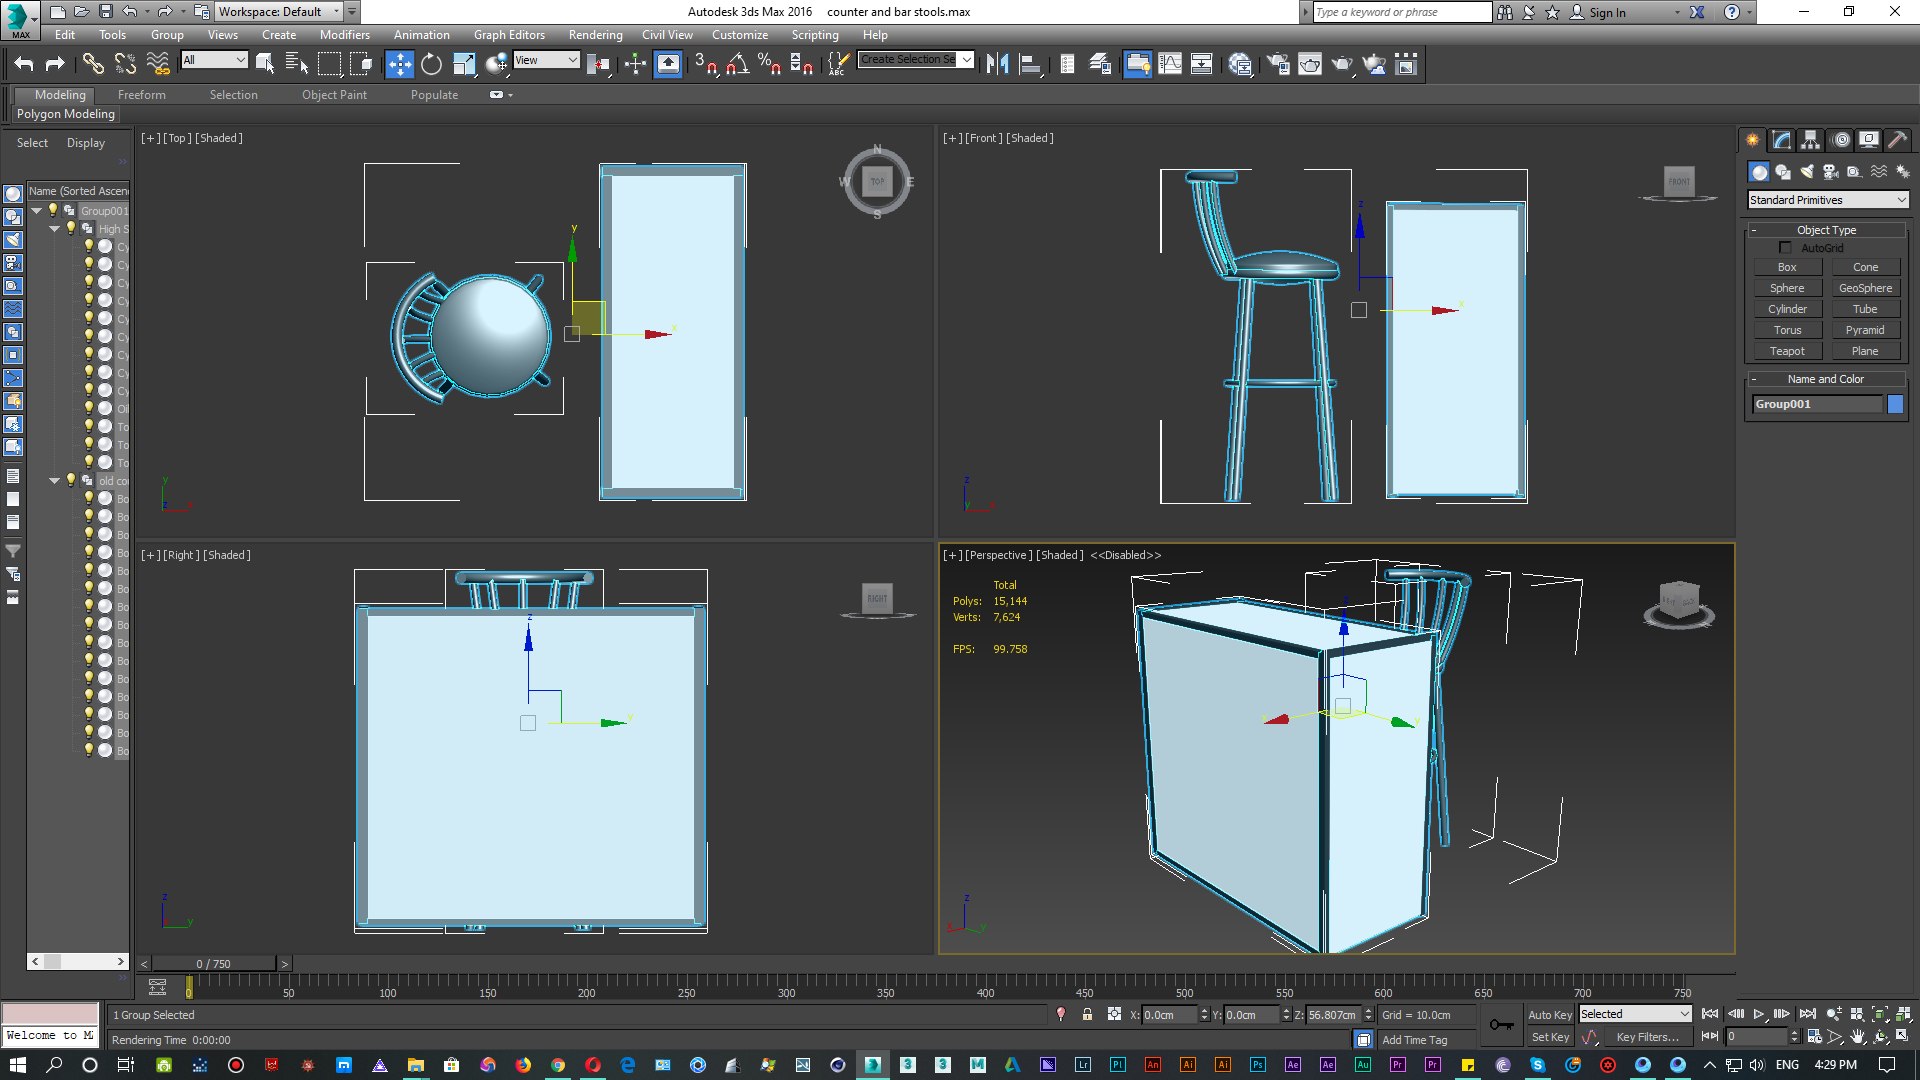
Task: Click the GeoSphere primitive button
Action: pyautogui.click(x=1865, y=288)
